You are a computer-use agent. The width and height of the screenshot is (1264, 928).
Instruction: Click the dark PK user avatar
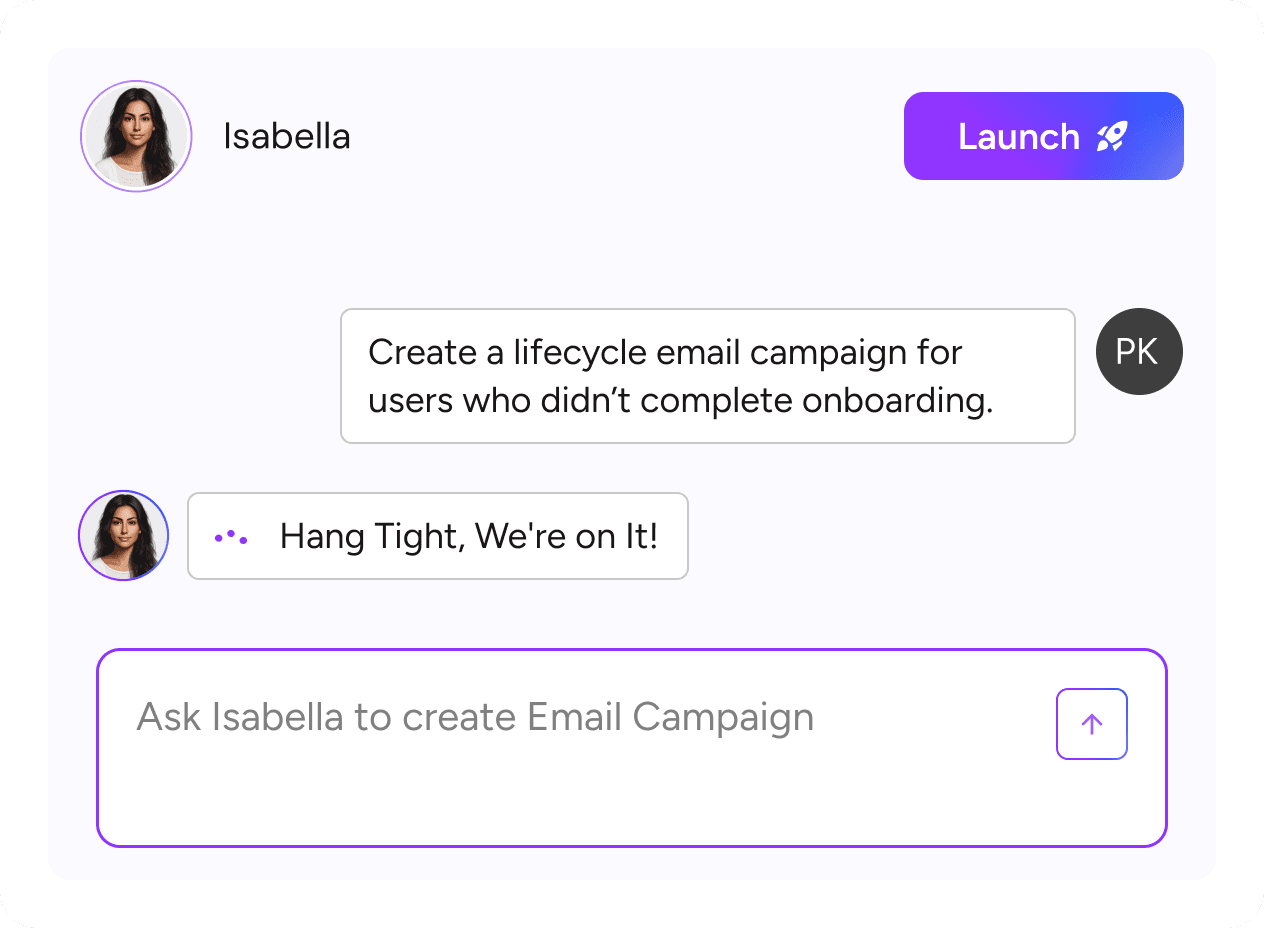click(x=1139, y=352)
